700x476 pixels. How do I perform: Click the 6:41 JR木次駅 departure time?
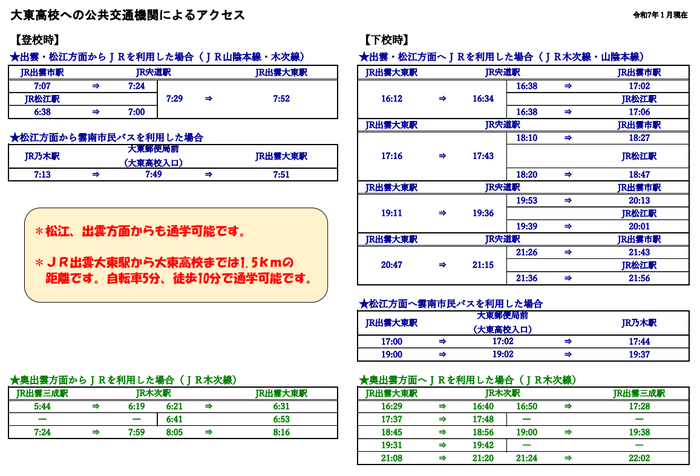[x=174, y=419]
